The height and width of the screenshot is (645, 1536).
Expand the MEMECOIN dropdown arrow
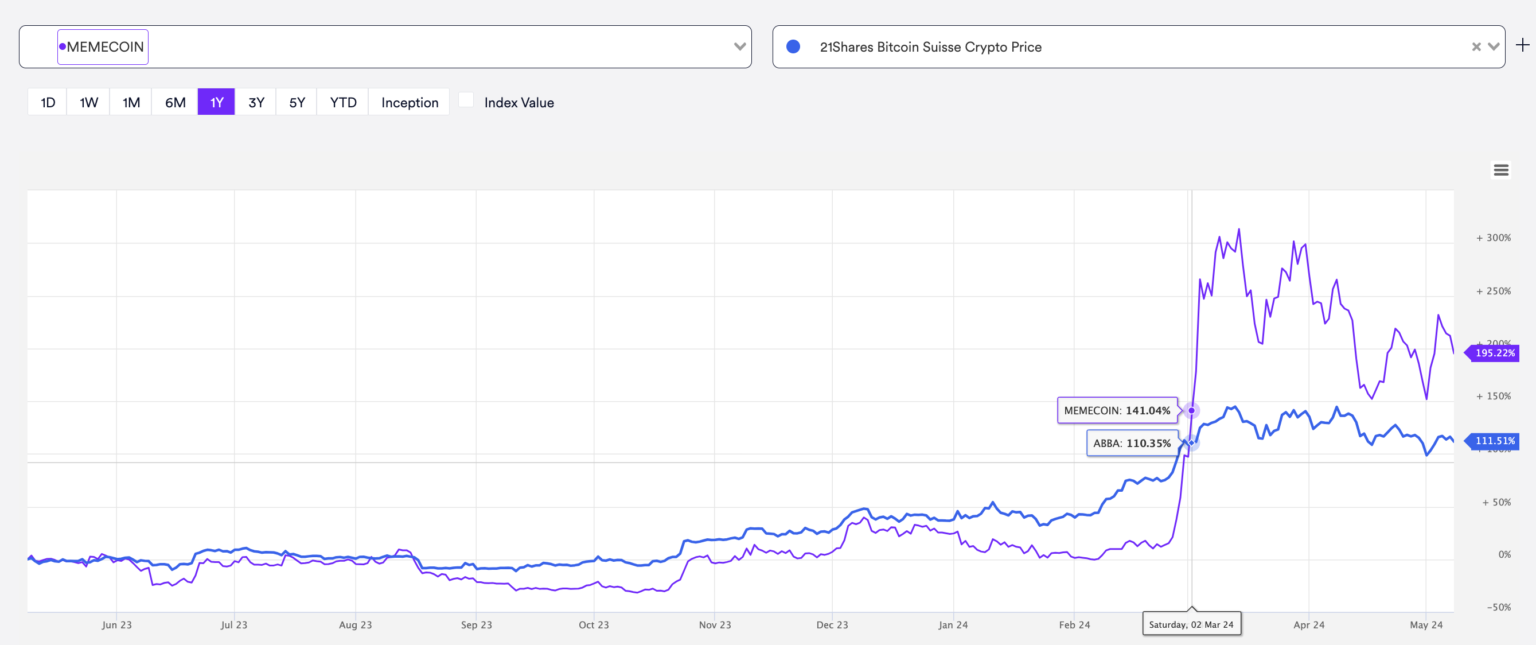(739, 47)
